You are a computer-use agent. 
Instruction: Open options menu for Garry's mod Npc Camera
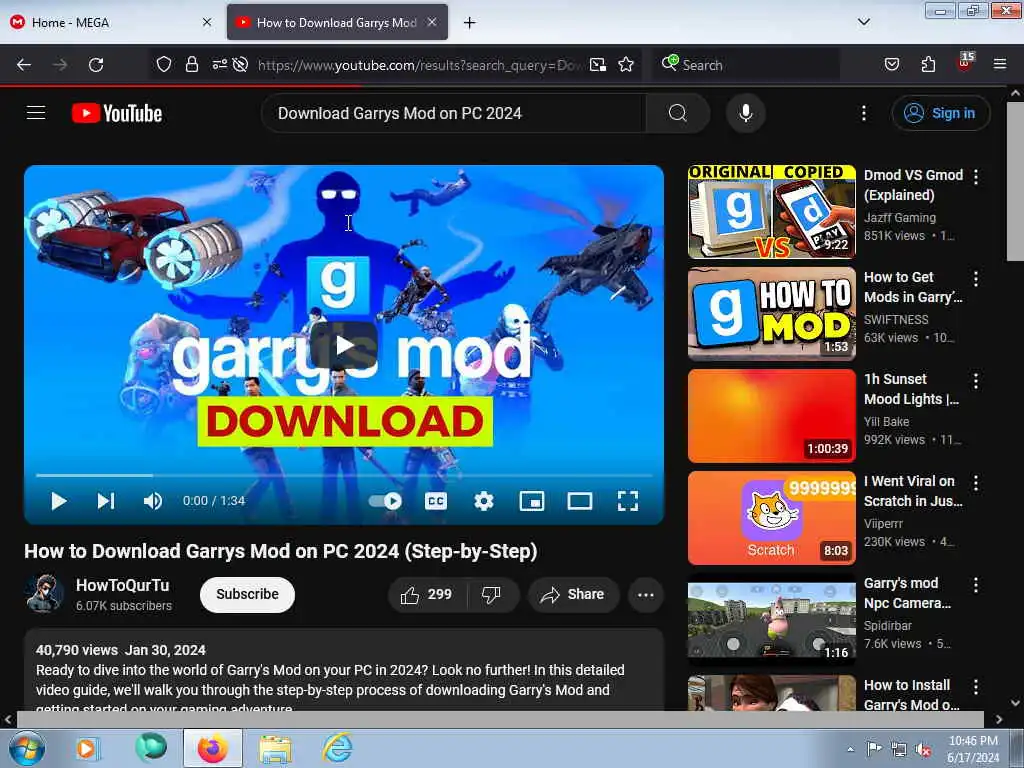tap(976, 585)
